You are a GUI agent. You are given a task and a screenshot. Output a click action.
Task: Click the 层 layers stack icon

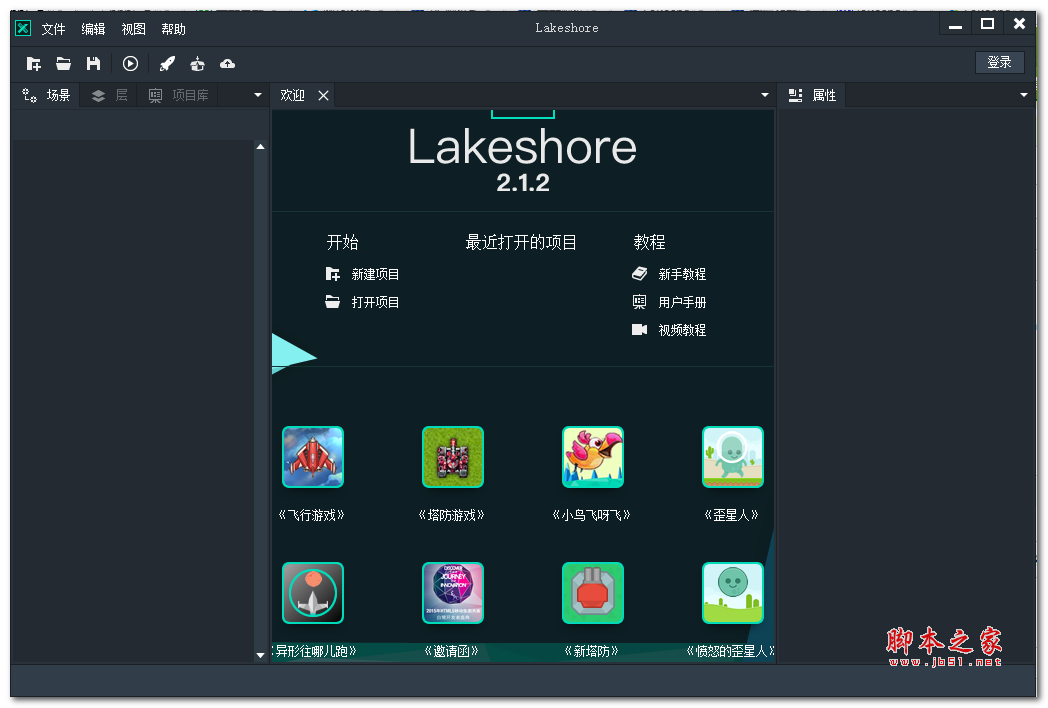pos(98,96)
